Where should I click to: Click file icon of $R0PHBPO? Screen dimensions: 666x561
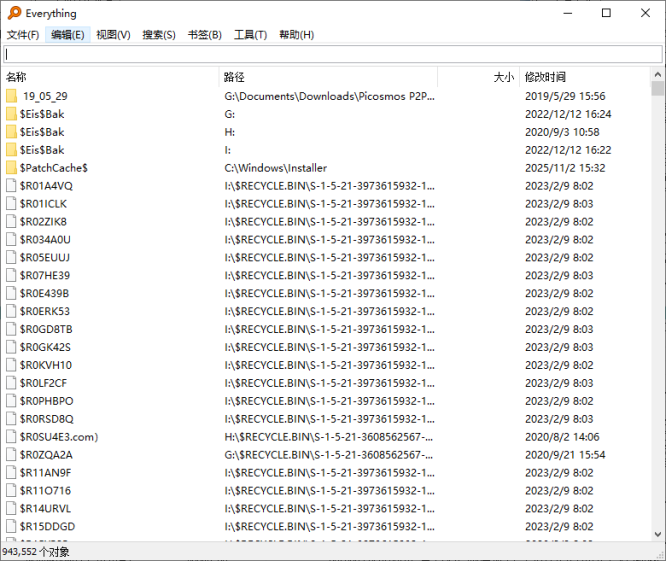pos(11,401)
